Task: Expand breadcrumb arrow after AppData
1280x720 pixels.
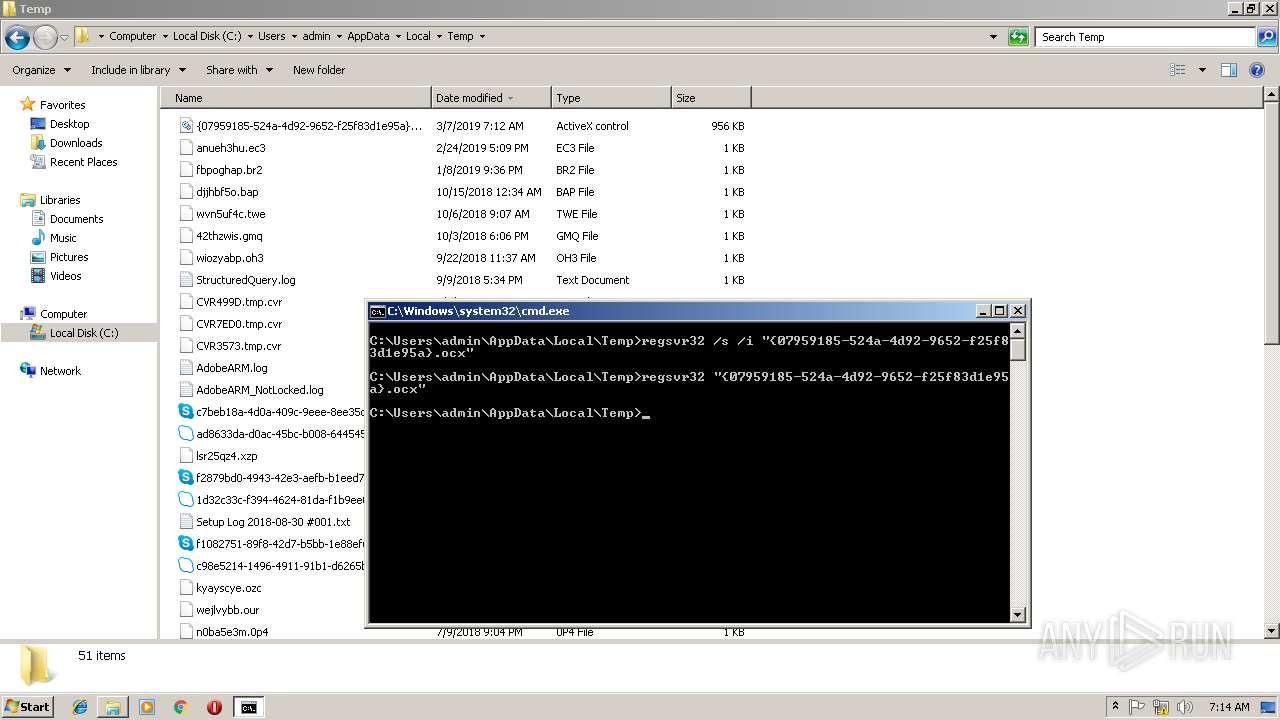Action: click(x=397, y=36)
